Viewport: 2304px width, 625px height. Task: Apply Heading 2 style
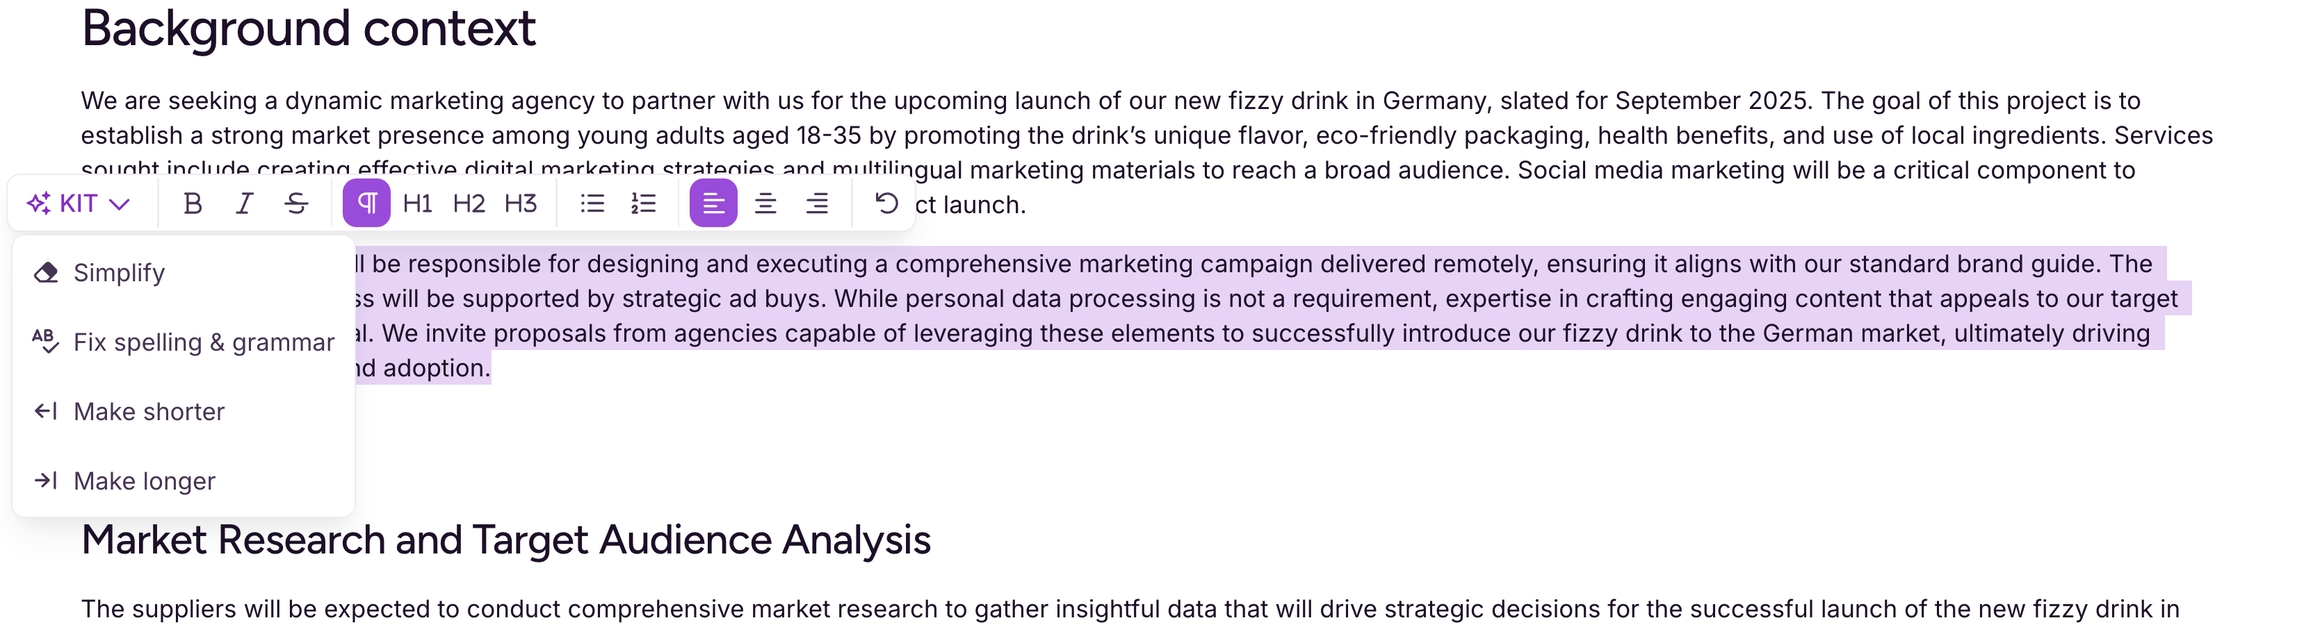point(468,204)
